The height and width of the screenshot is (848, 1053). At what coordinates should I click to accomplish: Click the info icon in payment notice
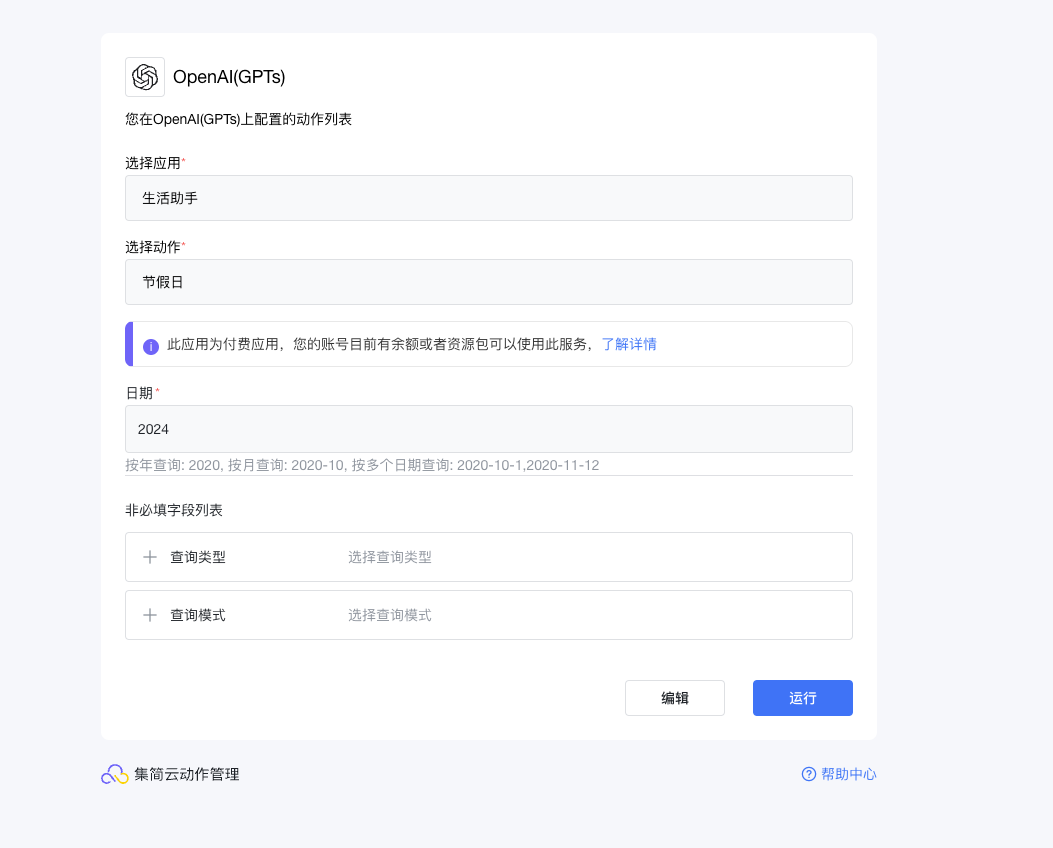click(x=150, y=346)
